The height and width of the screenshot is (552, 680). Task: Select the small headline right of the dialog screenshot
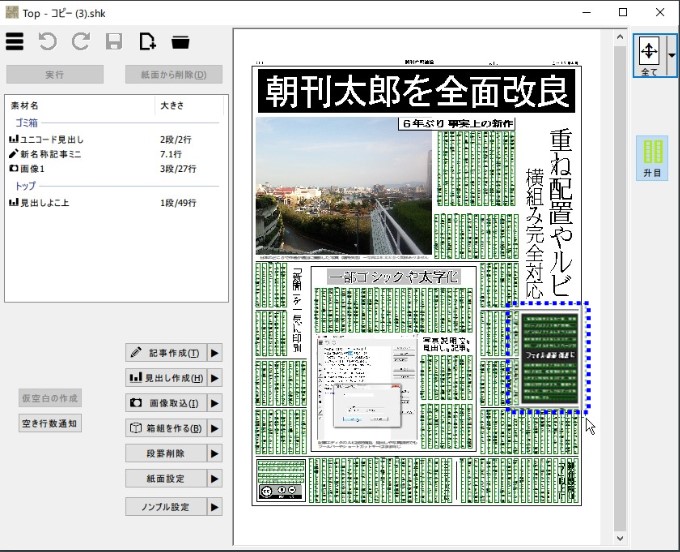447,344
